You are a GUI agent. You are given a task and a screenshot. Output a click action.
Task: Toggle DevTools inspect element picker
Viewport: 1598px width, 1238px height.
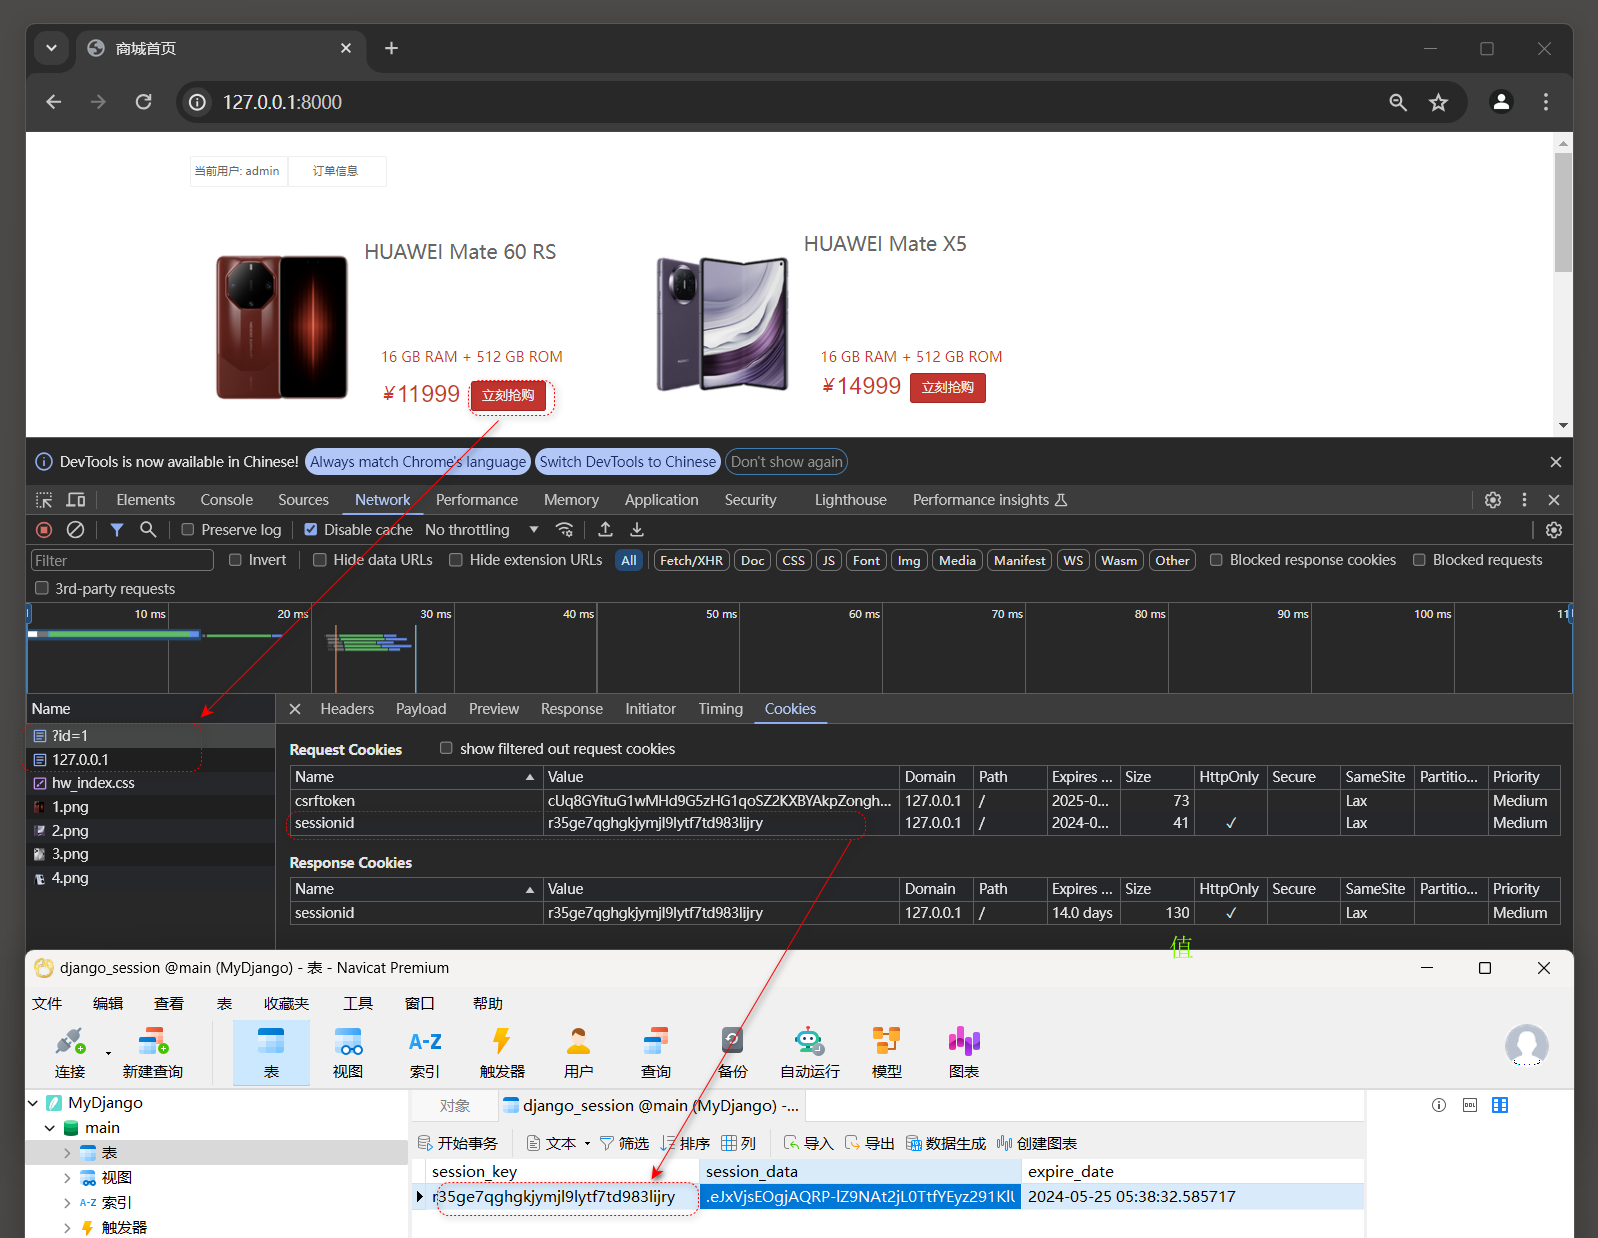44,500
